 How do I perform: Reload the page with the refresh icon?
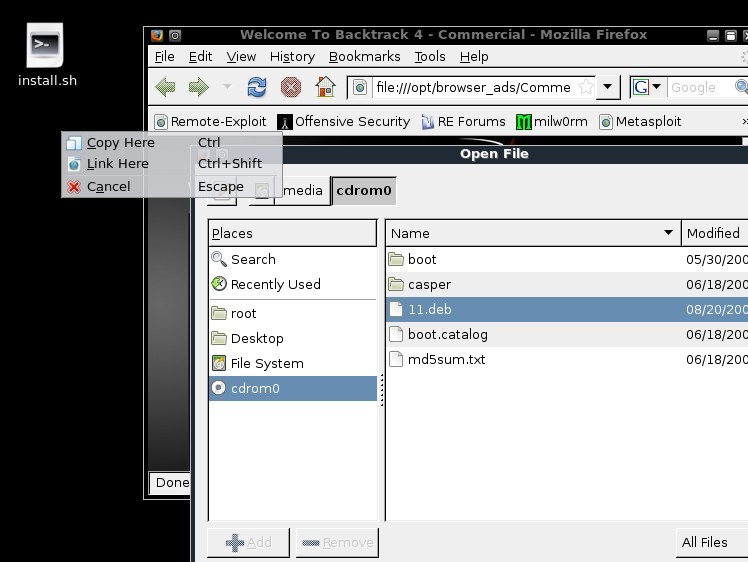(x=257, y=87)
